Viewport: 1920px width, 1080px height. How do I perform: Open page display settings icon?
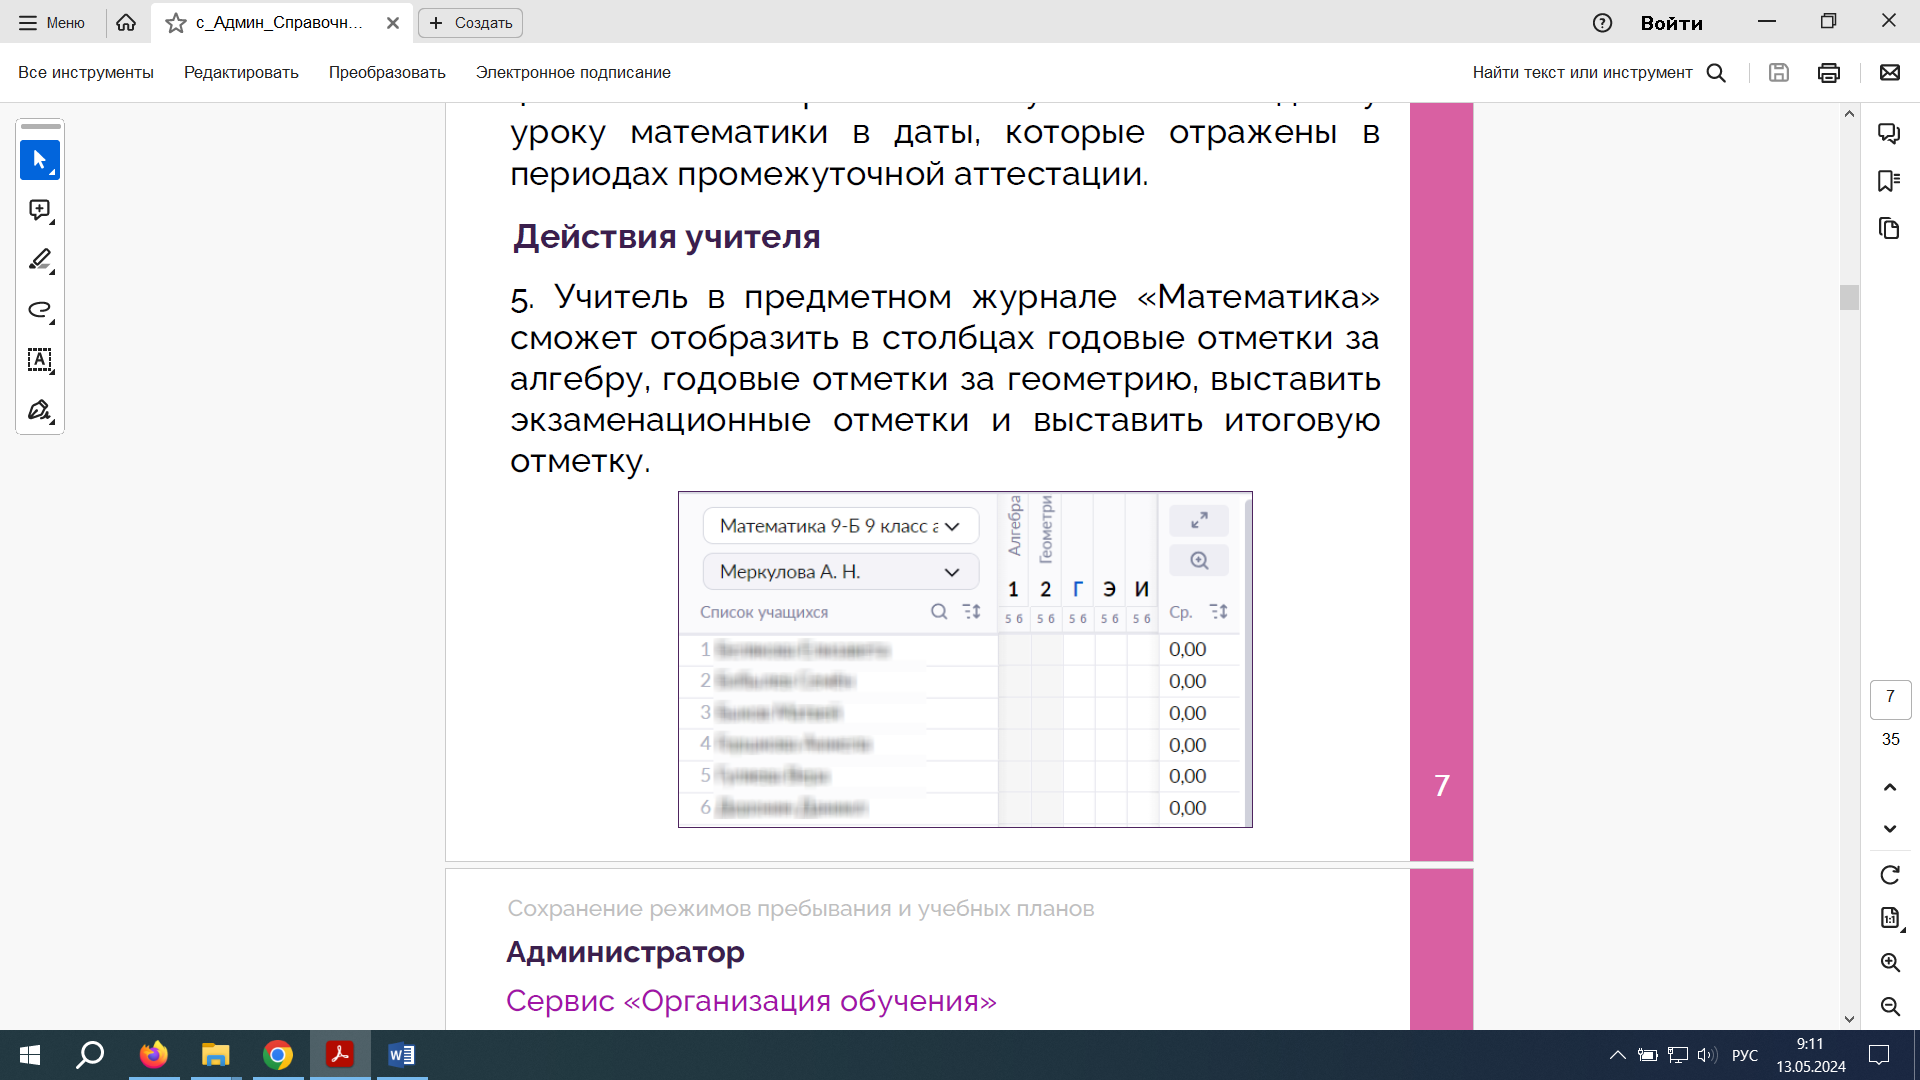tap(1890, 918)
